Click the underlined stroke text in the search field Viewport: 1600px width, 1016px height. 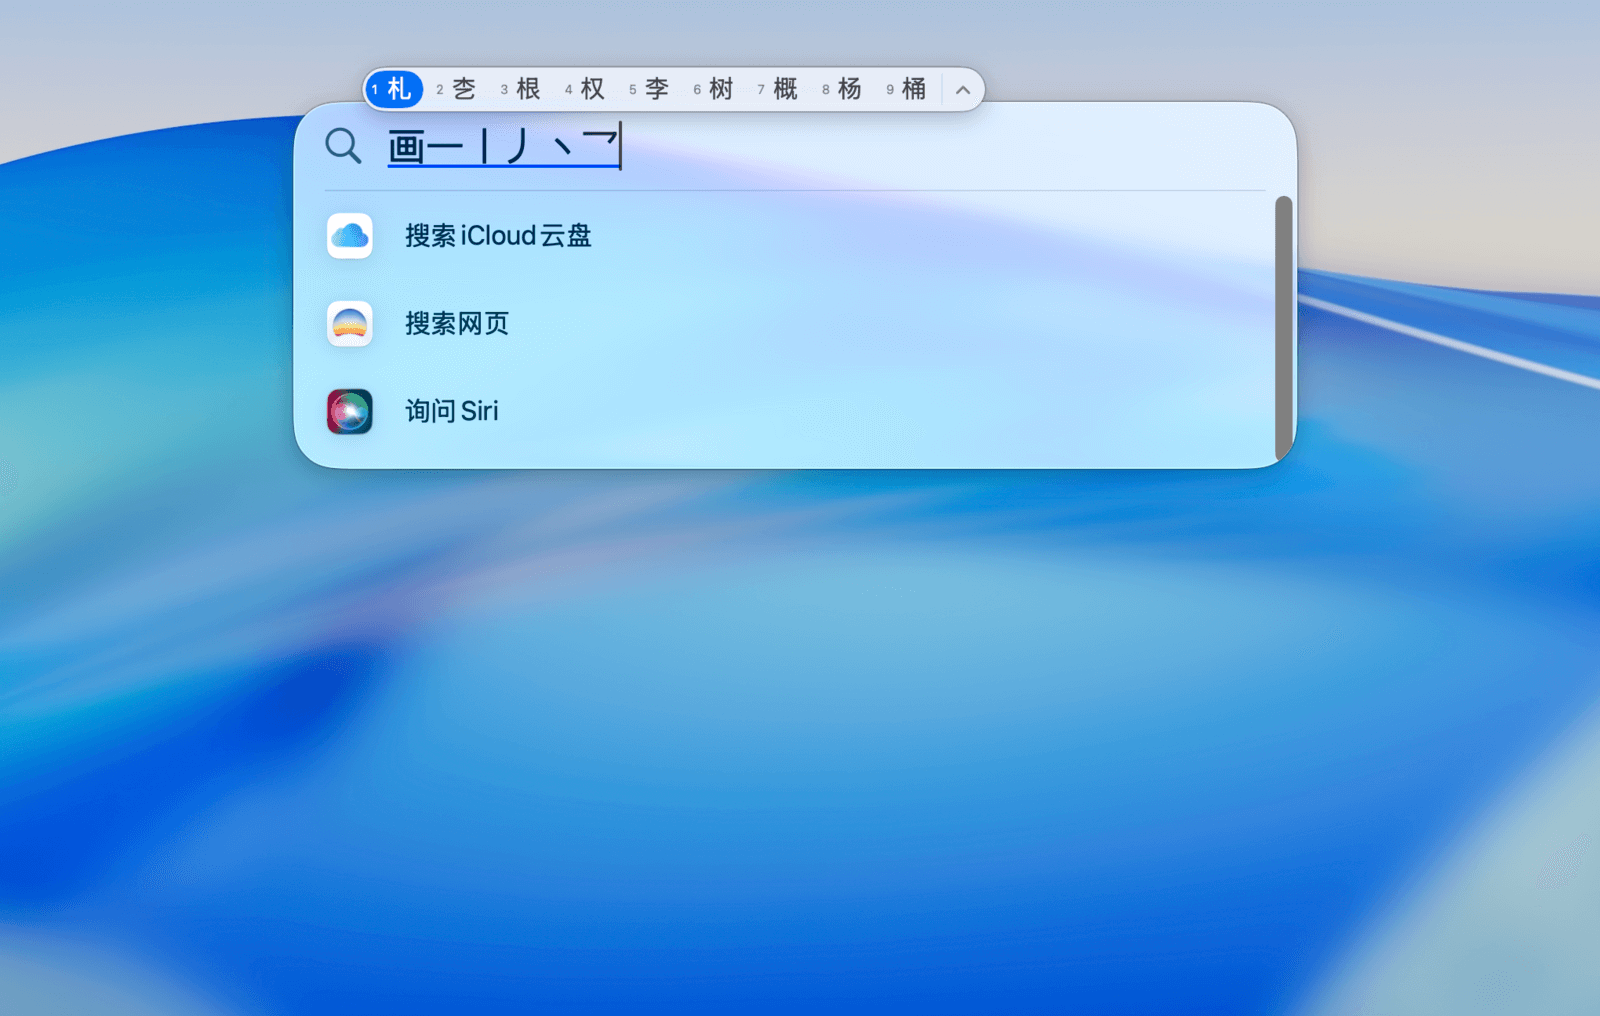[x=504, y=147]
